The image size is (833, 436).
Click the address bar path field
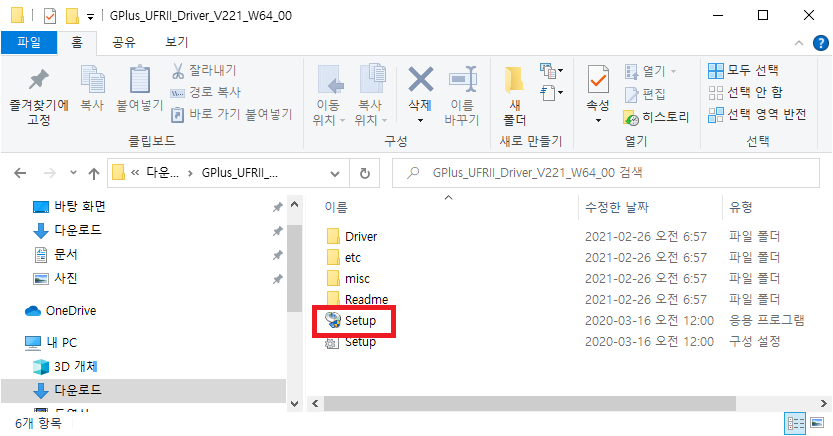tap(228, 173)
